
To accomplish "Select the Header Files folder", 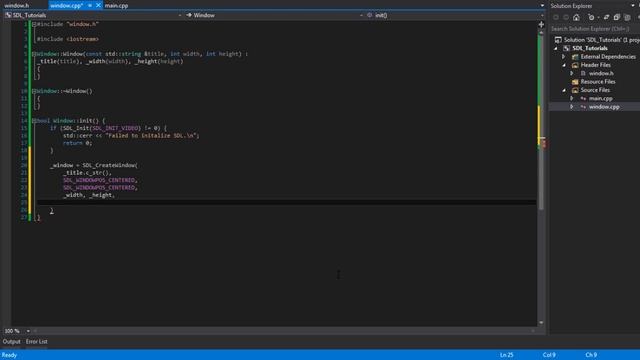I will pos(596,65).
